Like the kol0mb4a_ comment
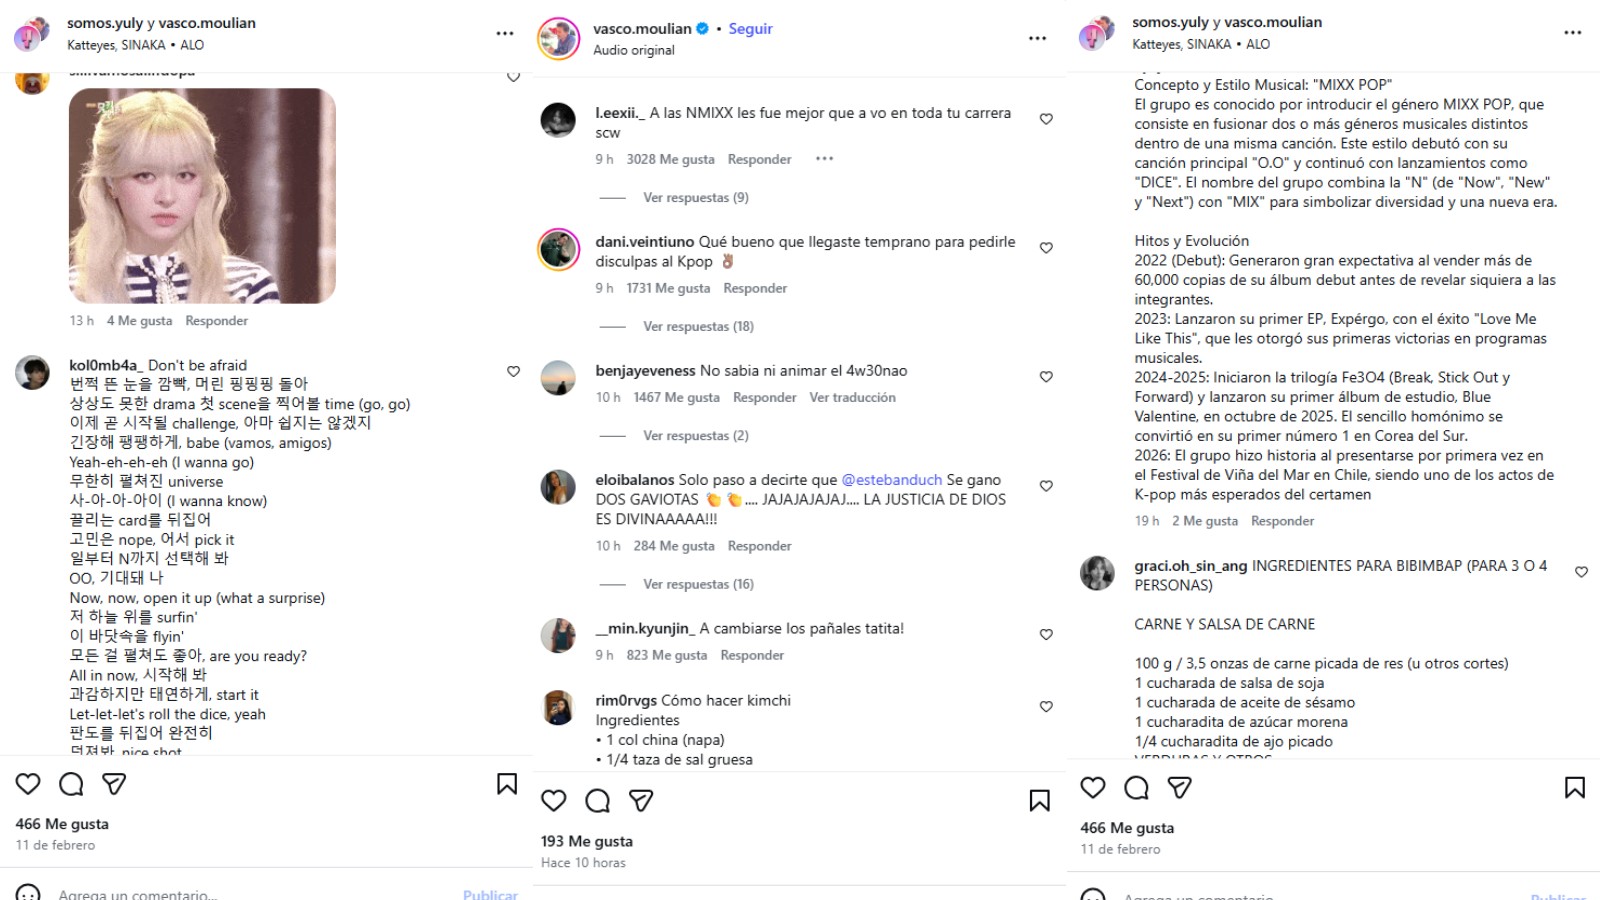The height and width of the screenshot is (900, 1600). click(x=513, y=371)
